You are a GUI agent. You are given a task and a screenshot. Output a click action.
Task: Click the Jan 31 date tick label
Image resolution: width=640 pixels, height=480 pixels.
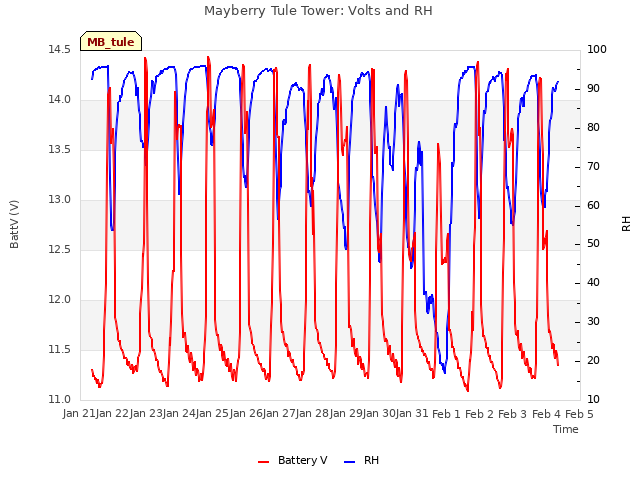point(413,414)
